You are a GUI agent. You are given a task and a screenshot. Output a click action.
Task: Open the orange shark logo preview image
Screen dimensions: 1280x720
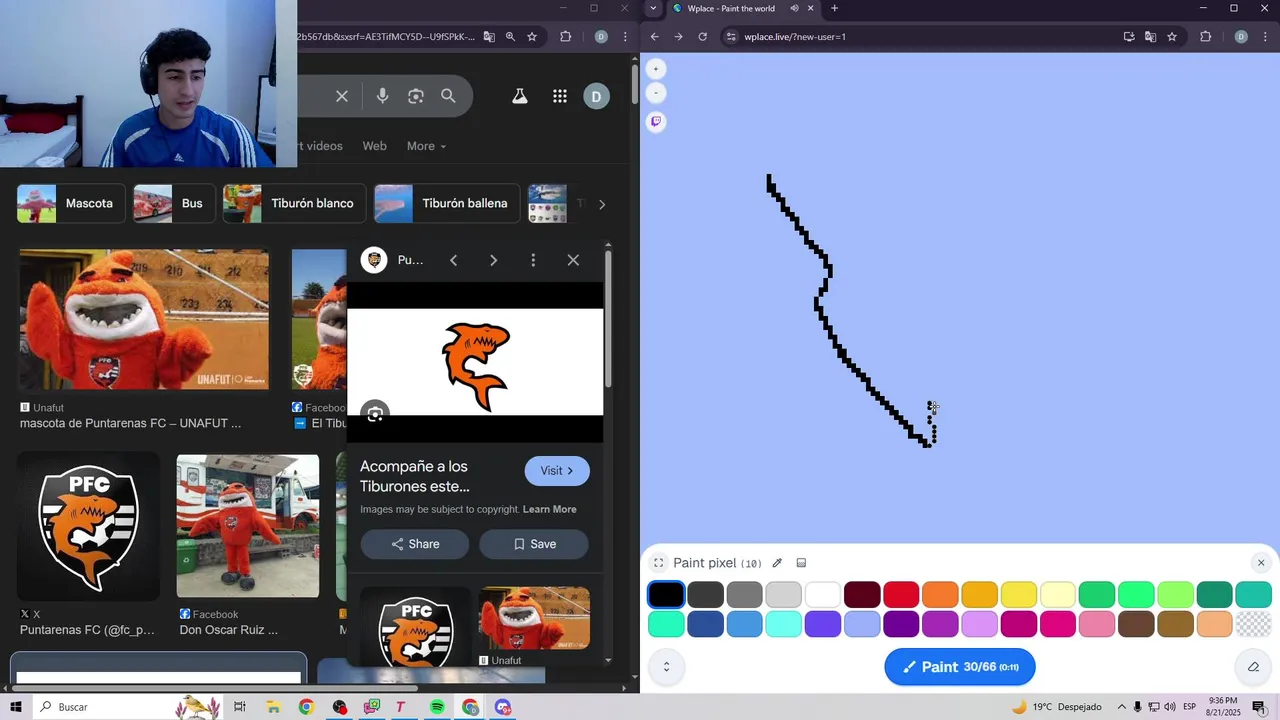(475, 362)
